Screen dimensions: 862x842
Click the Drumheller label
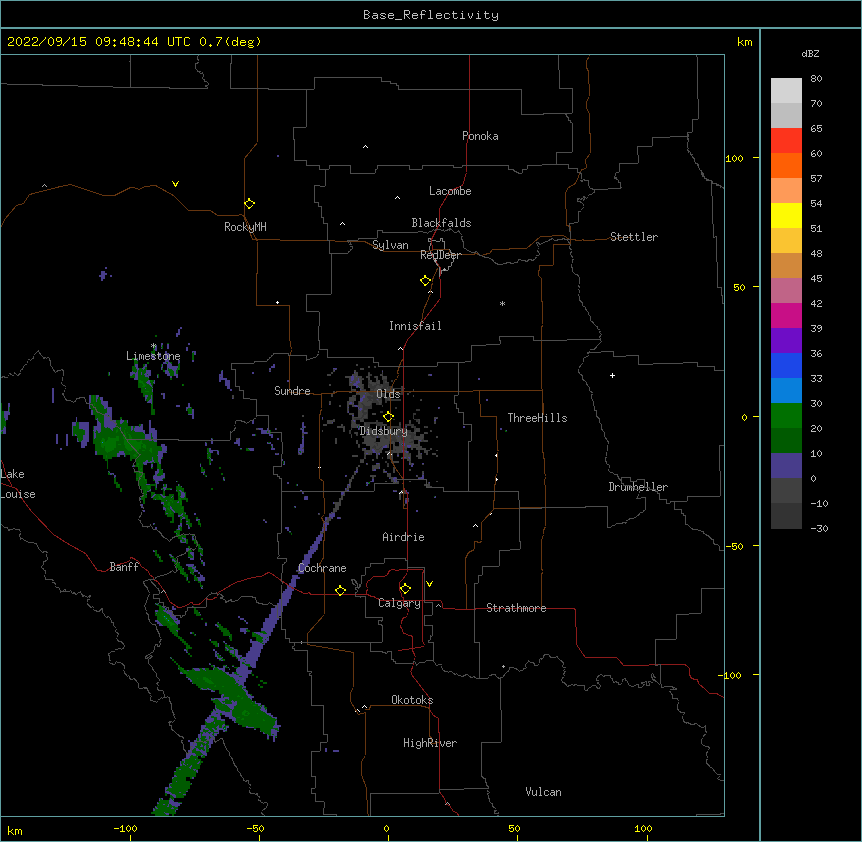point(638,487)
